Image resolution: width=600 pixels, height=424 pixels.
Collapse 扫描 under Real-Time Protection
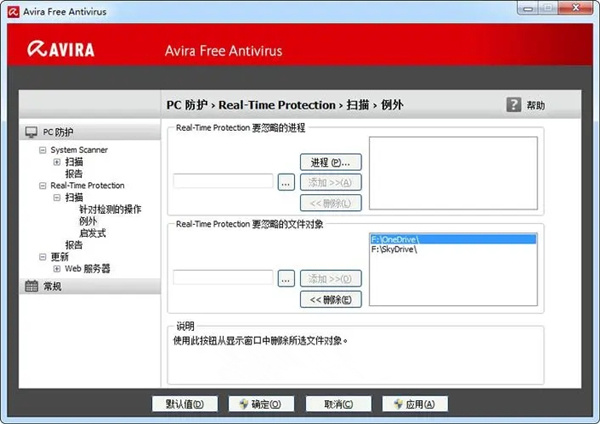[x=57, y=197]
